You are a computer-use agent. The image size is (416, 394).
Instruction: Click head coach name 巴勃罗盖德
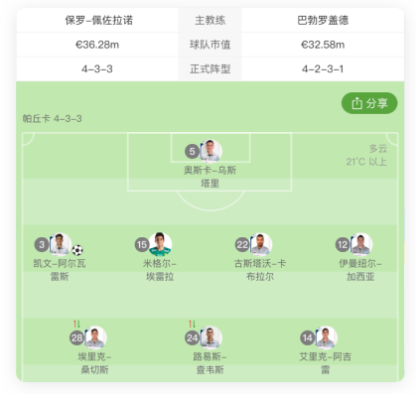[323, 20]
